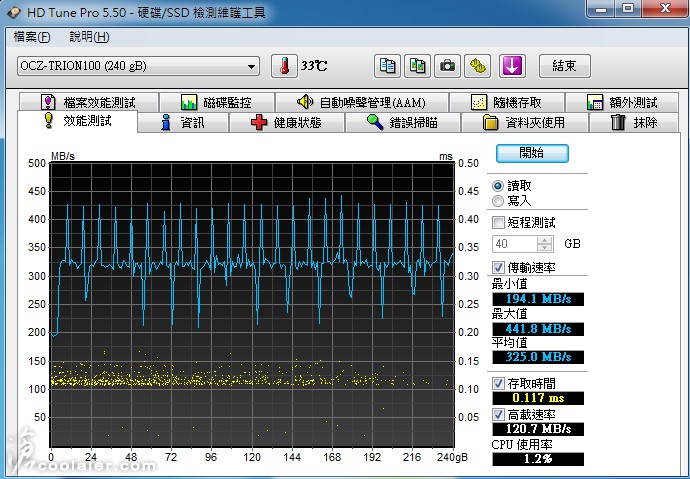Close the HD Tune Pro window
690x479 pixels.
click(665, 8)
